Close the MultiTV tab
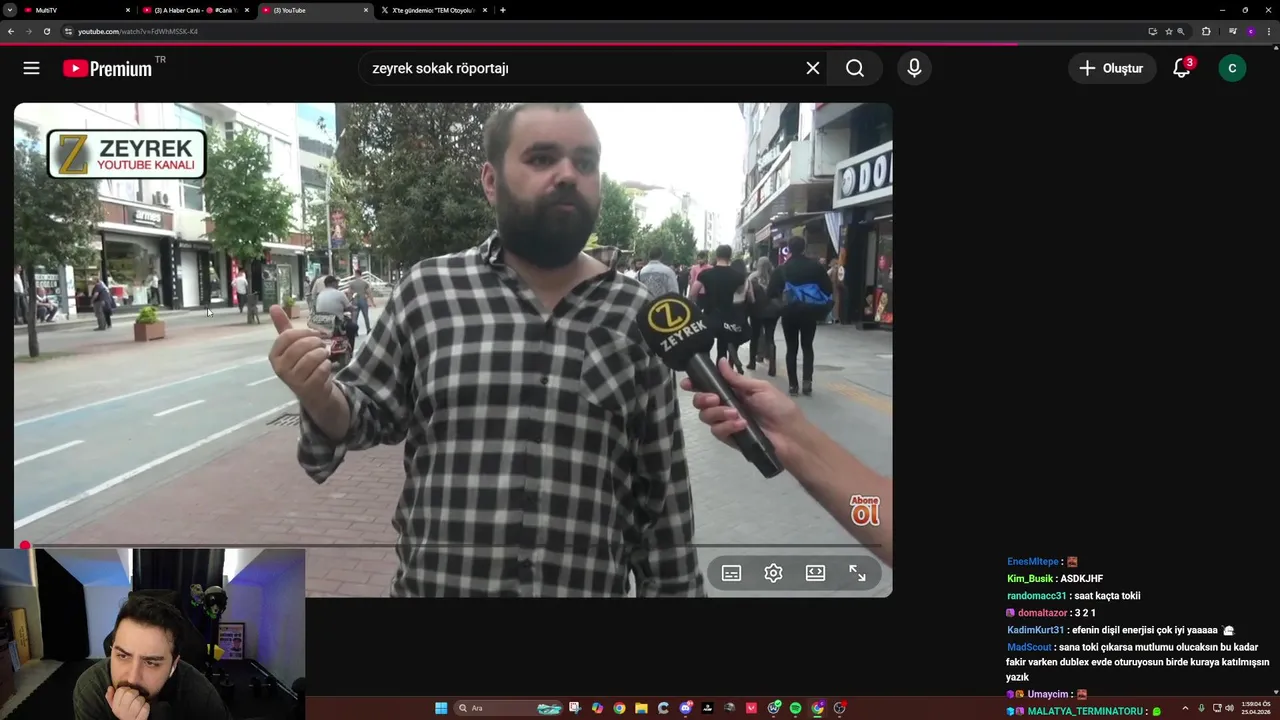This screenshot has height=720, width=1280. [128, 10]
